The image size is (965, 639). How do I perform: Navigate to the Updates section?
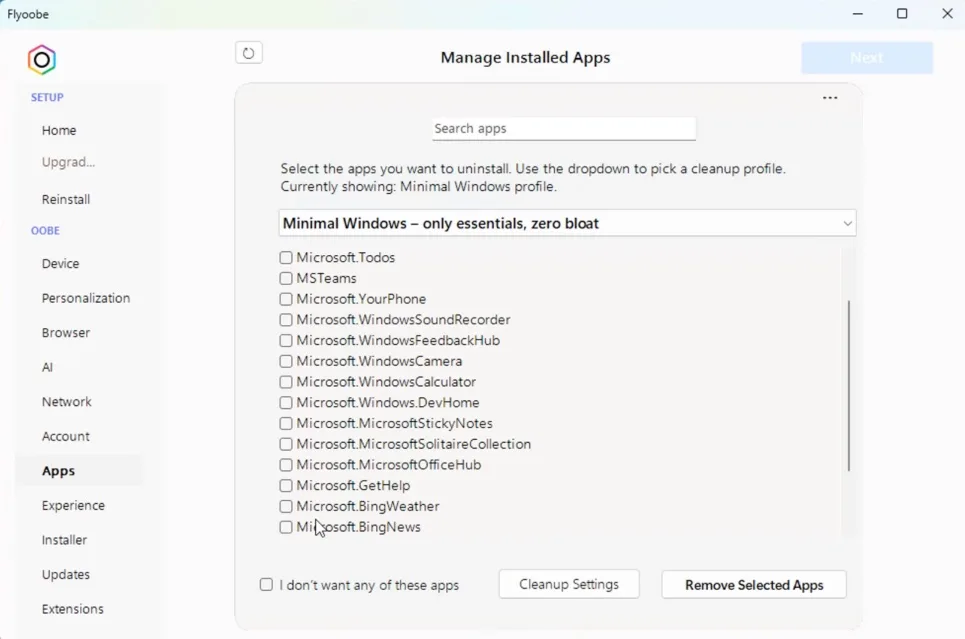click(66, 574)
